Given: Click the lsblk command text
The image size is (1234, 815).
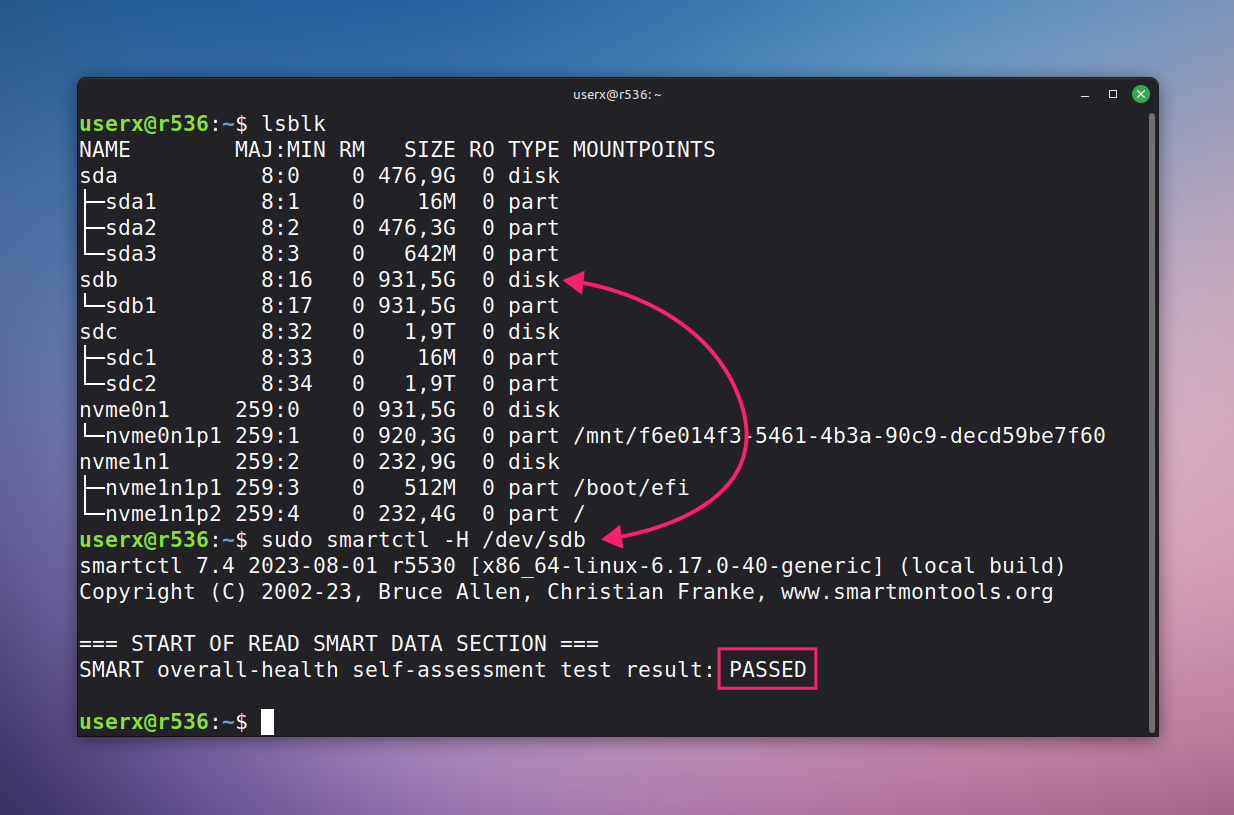Looking at the screenshot, I should [x=293, y=124].
